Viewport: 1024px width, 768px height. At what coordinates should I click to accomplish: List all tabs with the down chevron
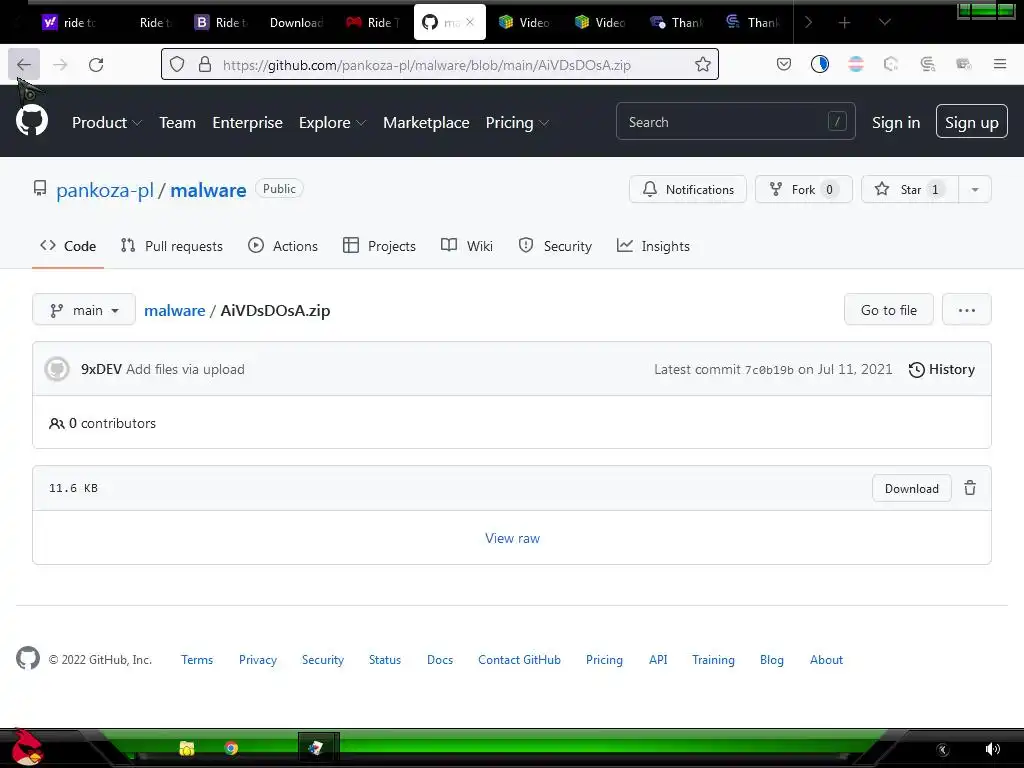point(884,23)
